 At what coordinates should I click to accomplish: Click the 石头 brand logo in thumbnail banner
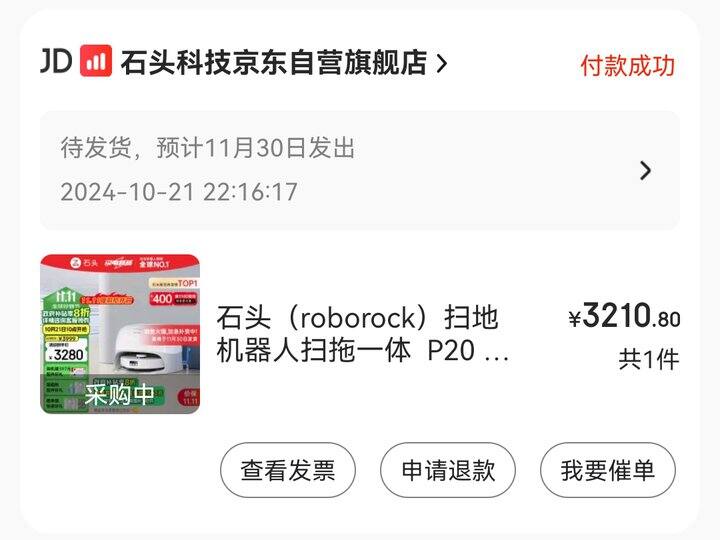point(84,263)
